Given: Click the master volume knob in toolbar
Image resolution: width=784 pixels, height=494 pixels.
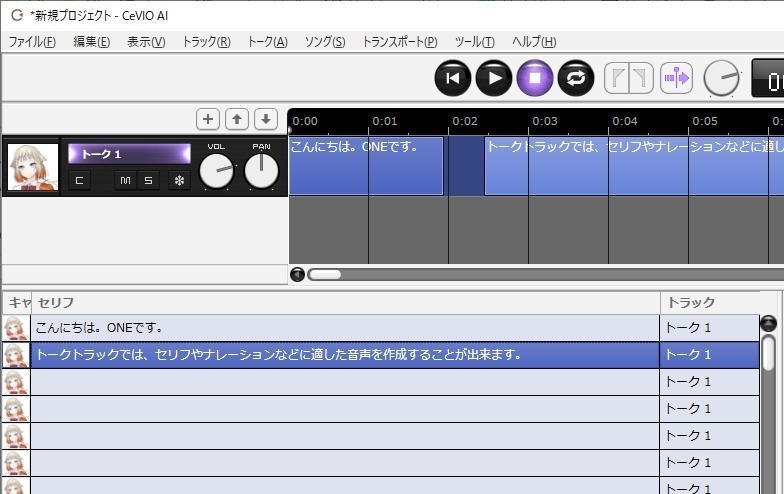Looking at the screenshot, I should 722,78.
